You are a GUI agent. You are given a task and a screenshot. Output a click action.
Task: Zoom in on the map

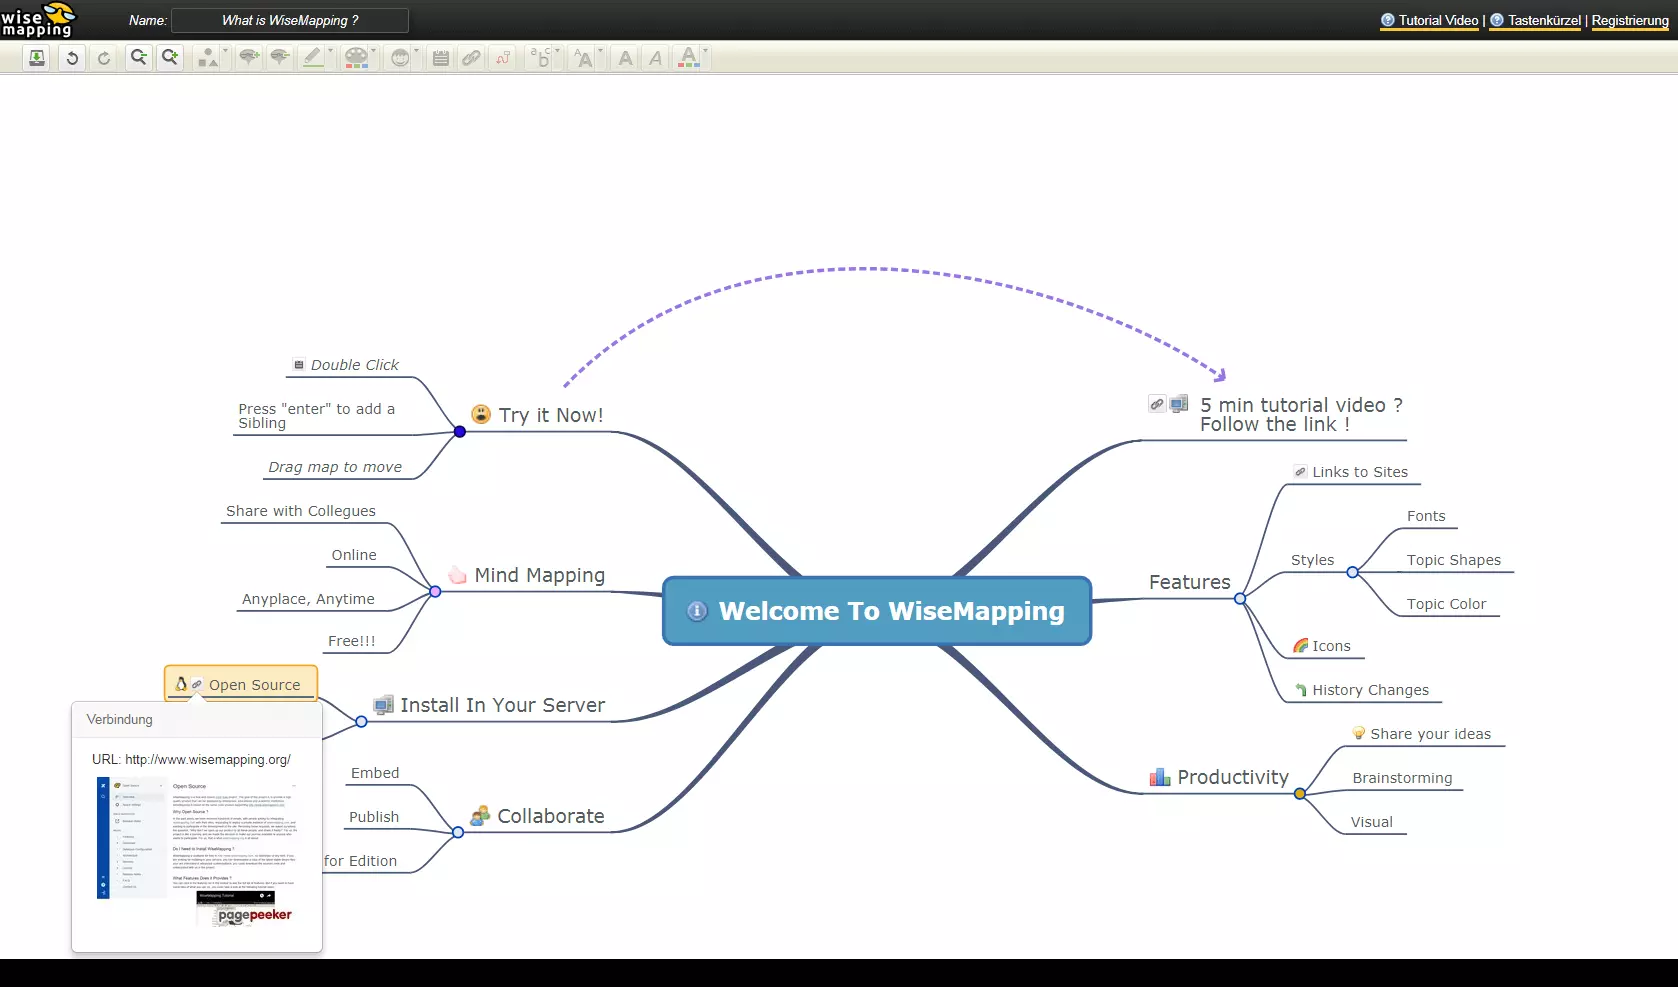(x=170, y=57)
